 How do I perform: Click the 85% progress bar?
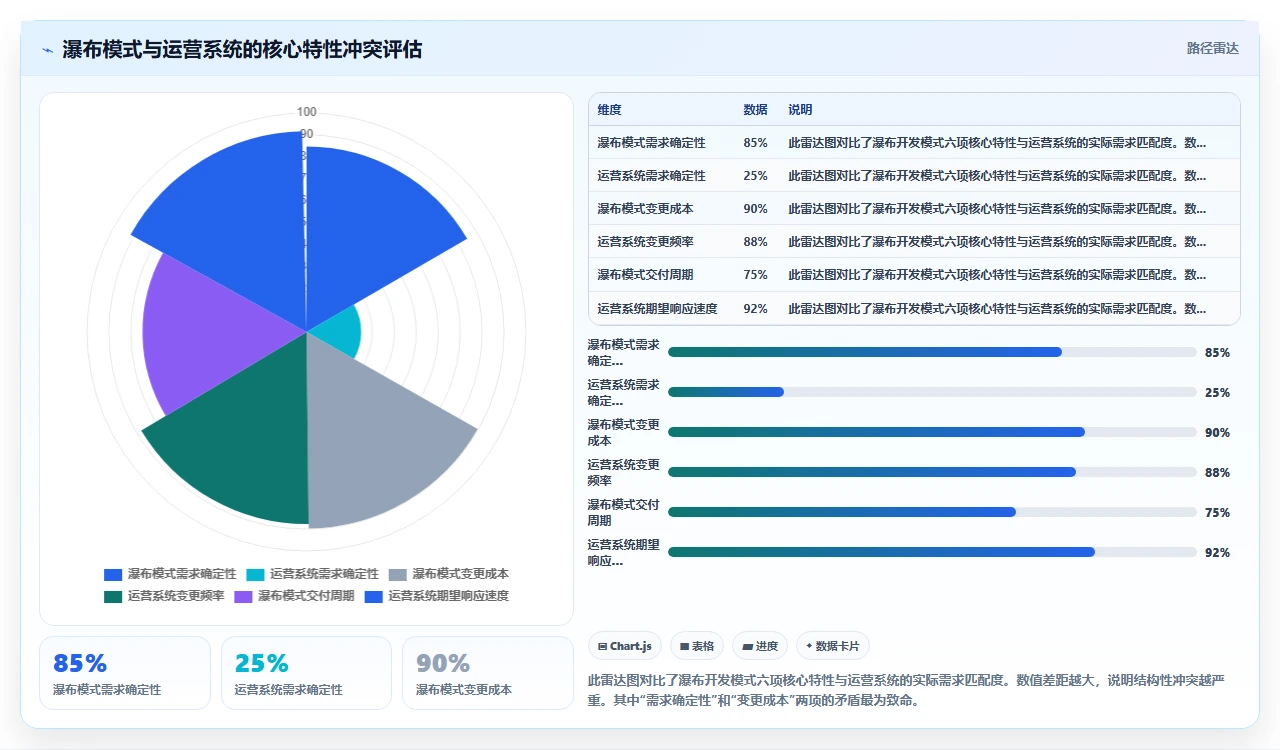pos(932,352)
